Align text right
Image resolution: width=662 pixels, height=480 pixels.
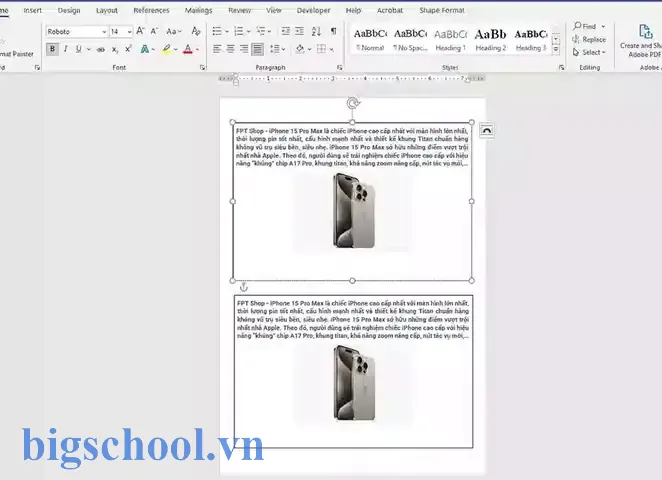244,49
